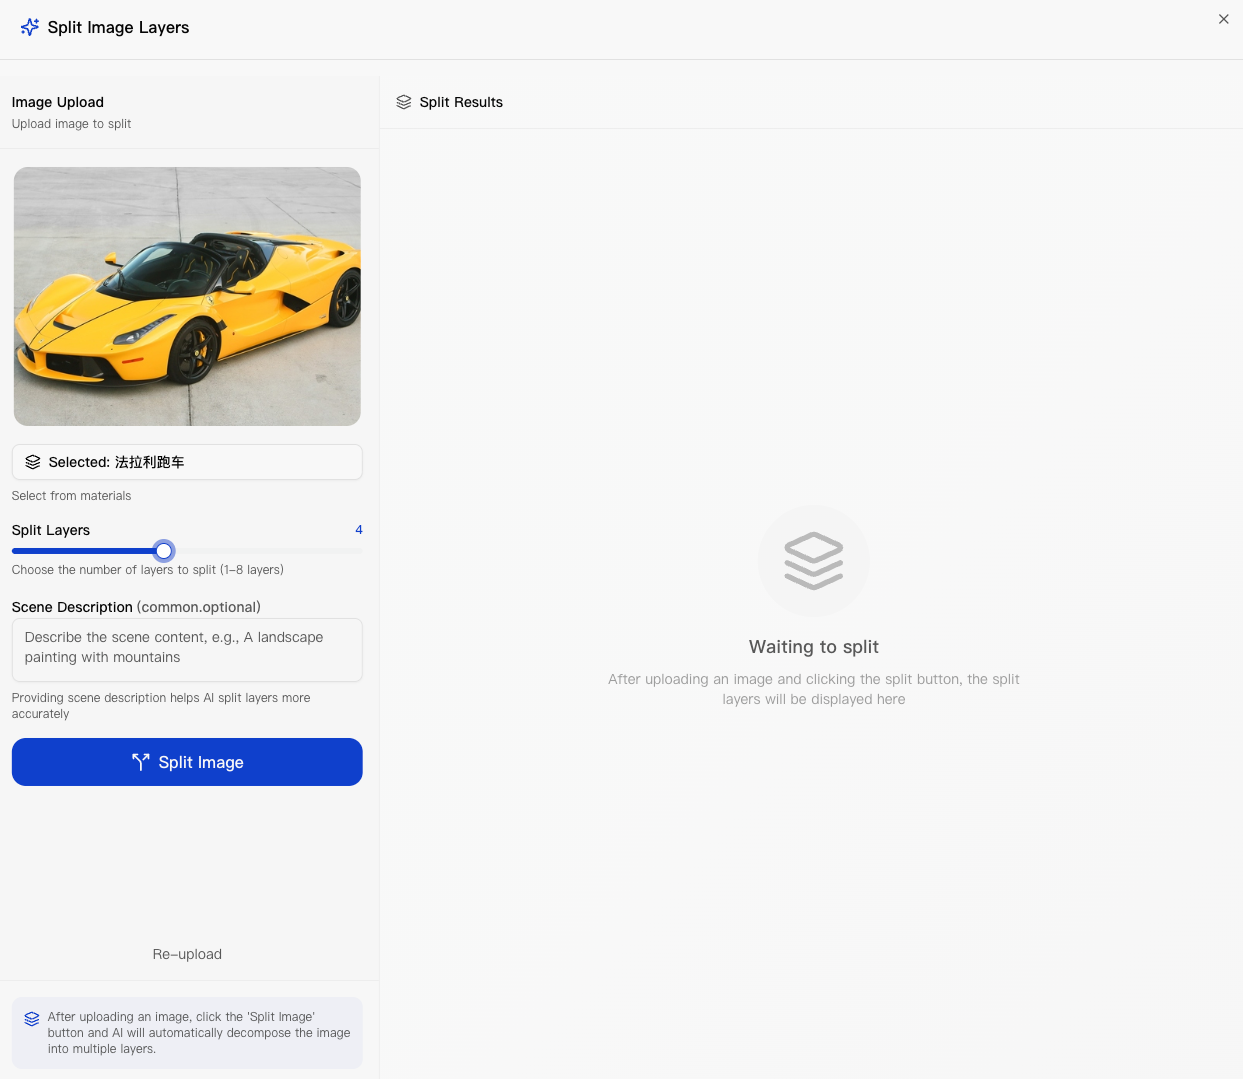Click the fork icon on the Split Image button
Image resolution: width=1243 pixels, height=1079 pixels.
[141, 762]
